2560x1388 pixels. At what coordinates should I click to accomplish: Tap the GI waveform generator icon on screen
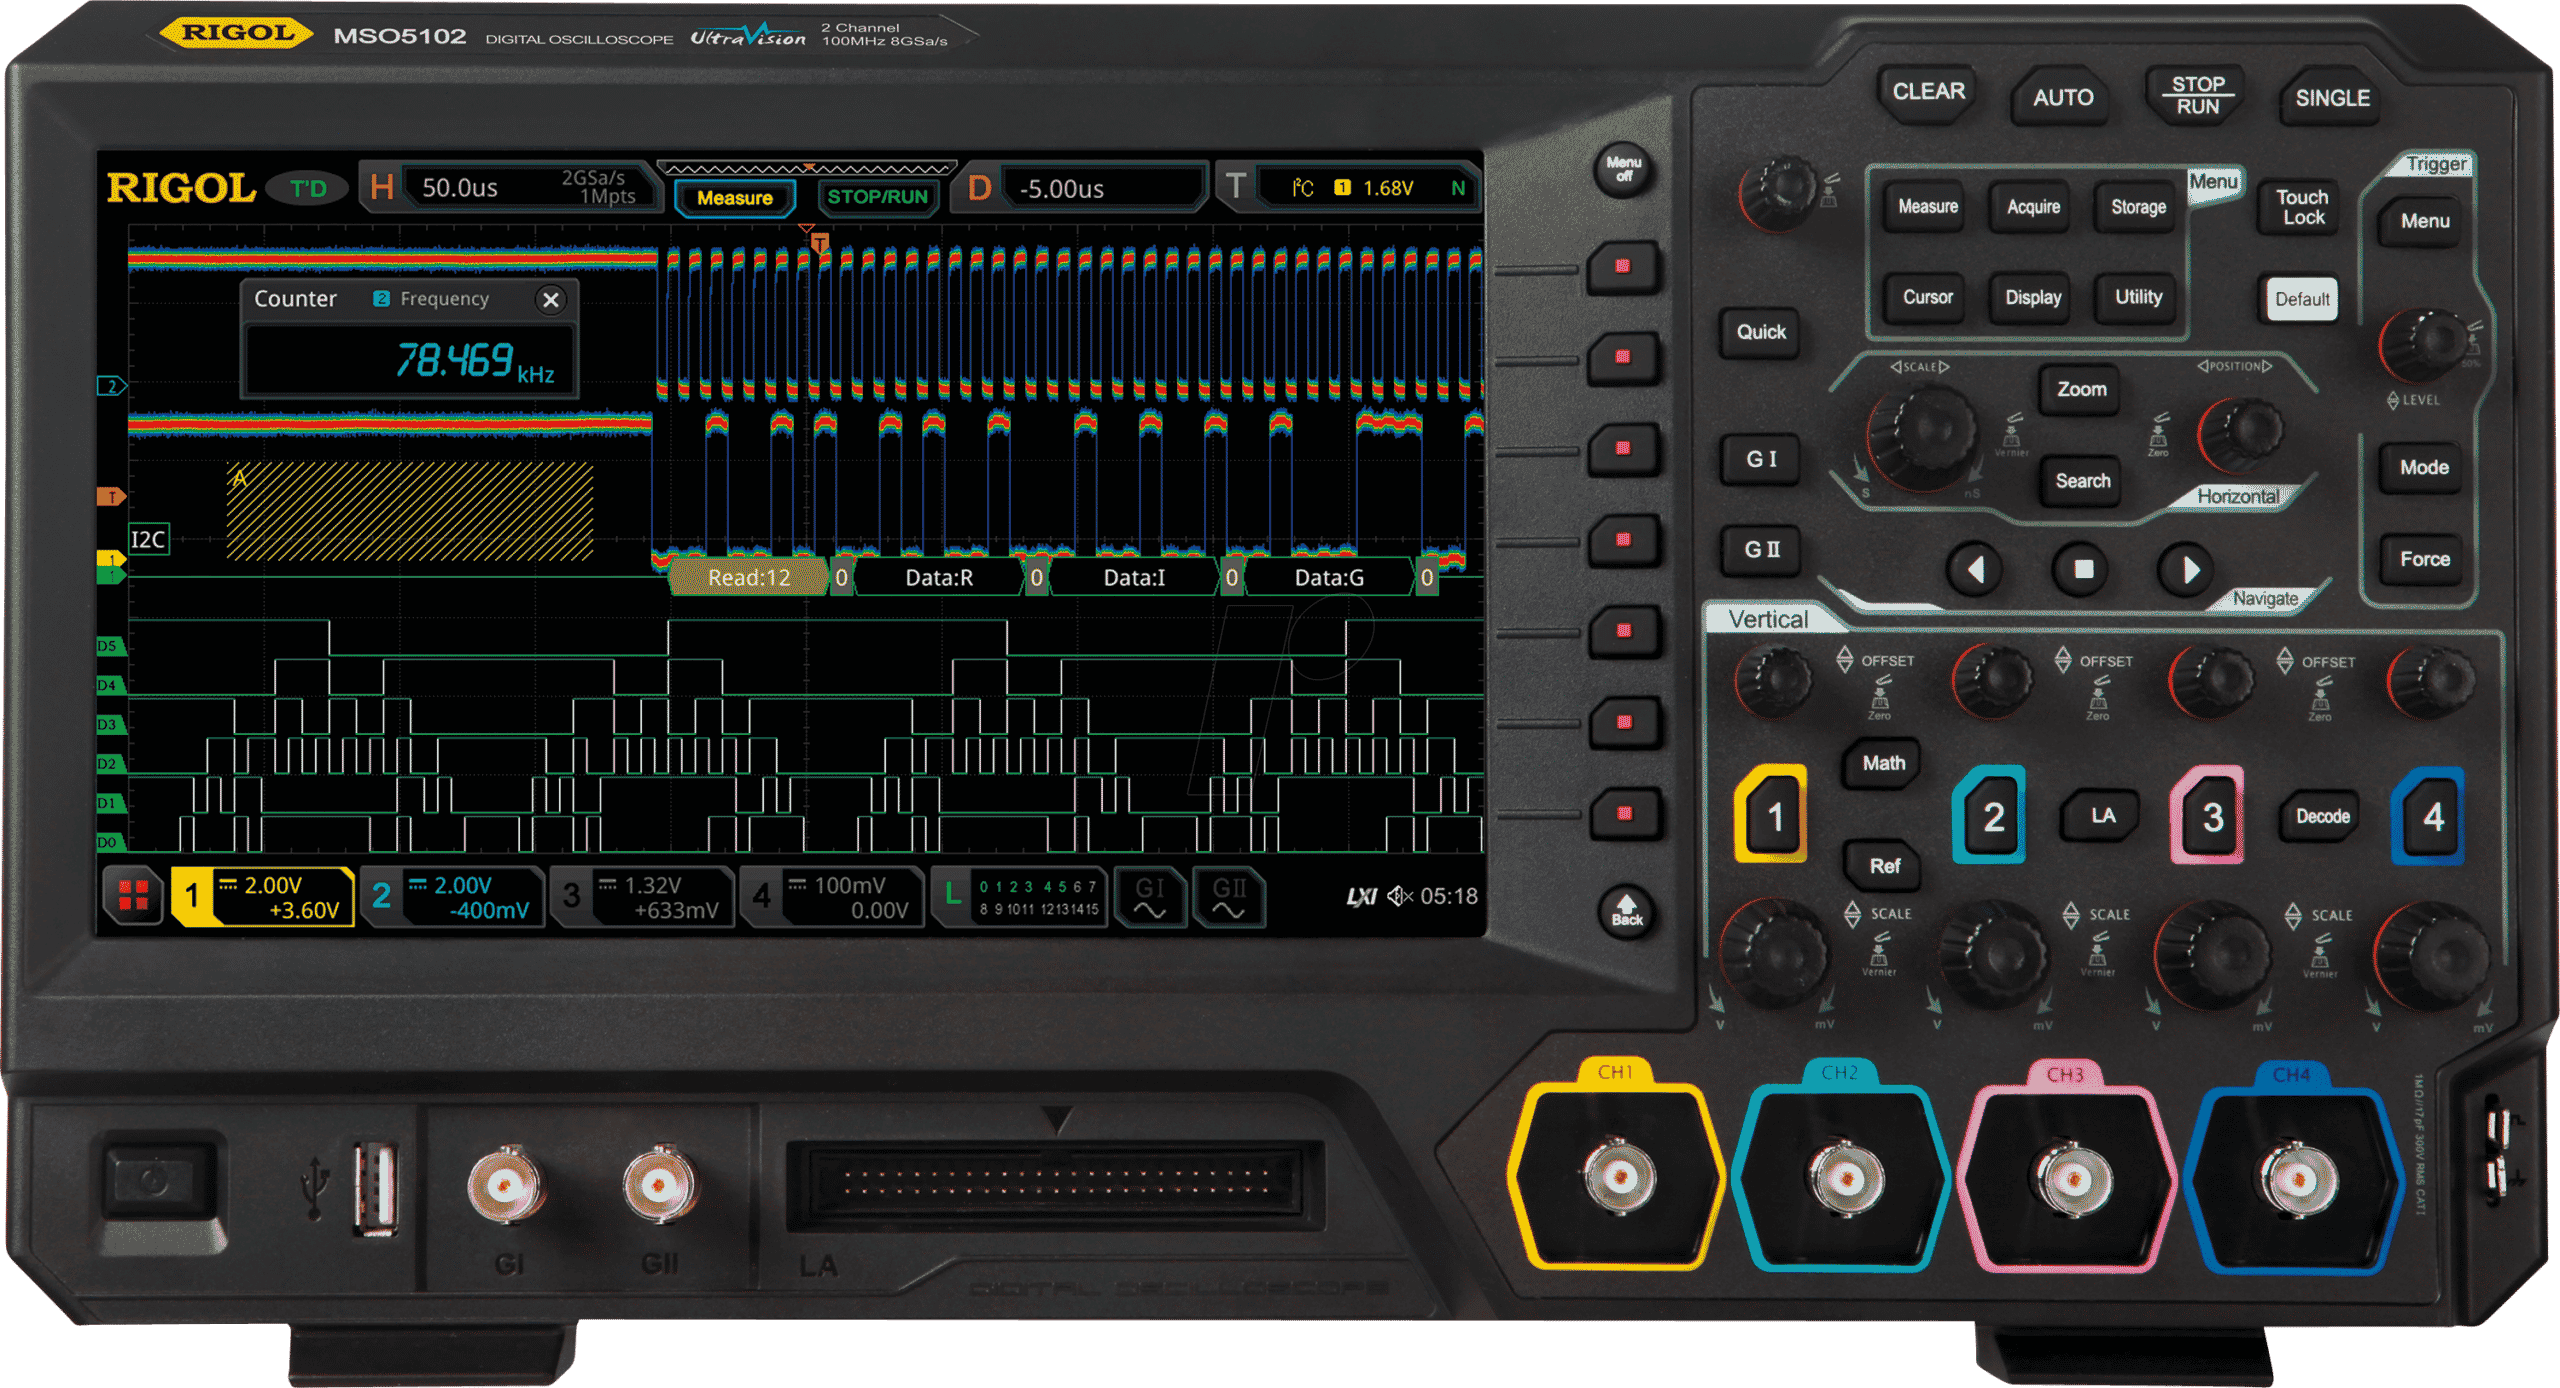[x=1150, y=896]
